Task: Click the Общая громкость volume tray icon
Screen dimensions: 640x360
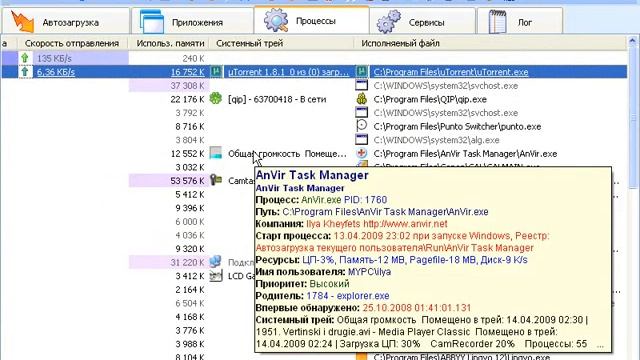Action: 216,153
